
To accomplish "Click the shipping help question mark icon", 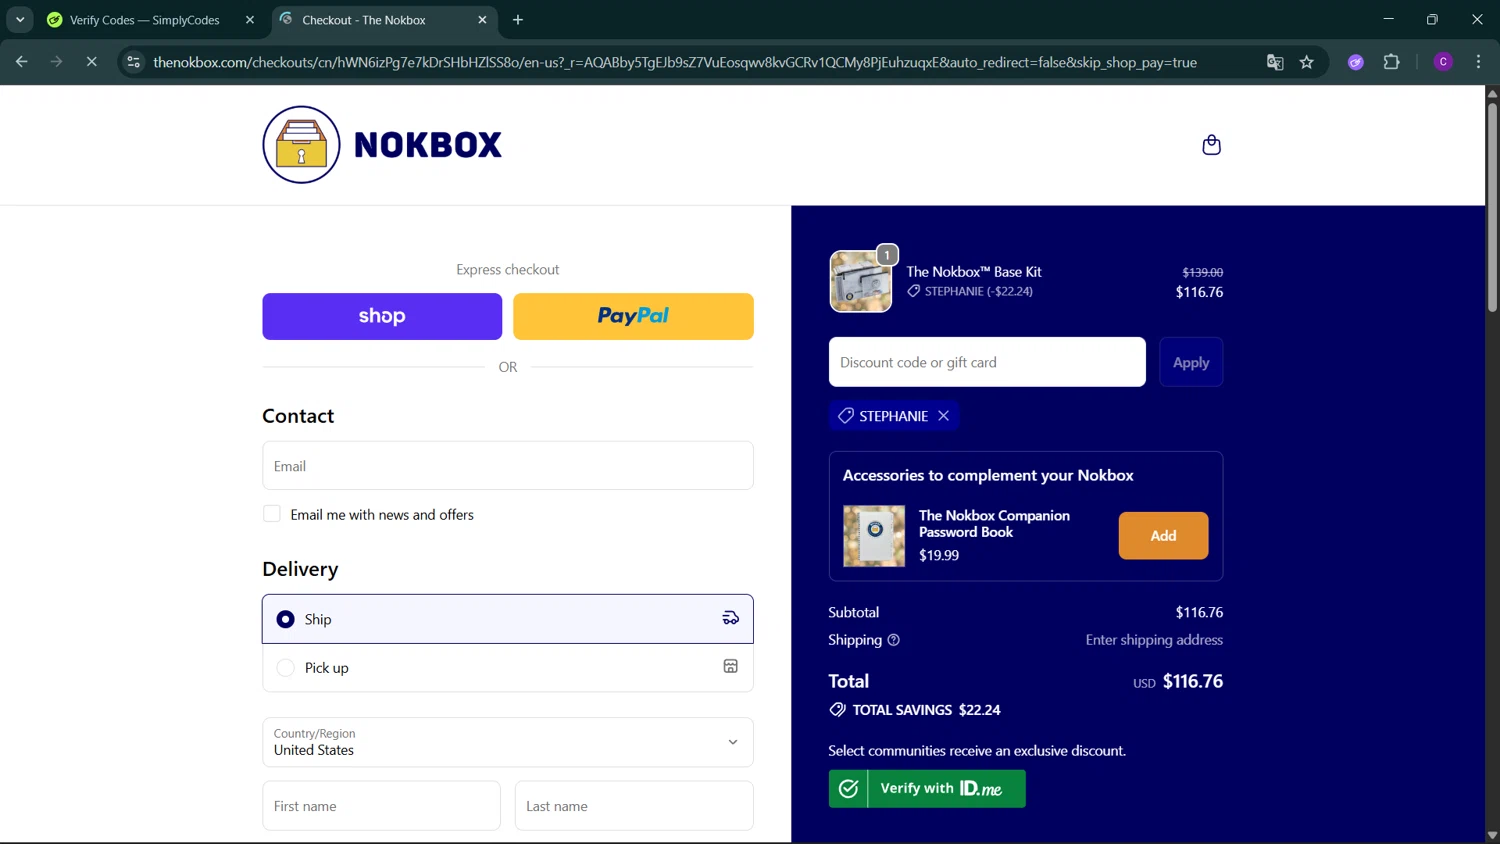I will click(x=894, y=640).
